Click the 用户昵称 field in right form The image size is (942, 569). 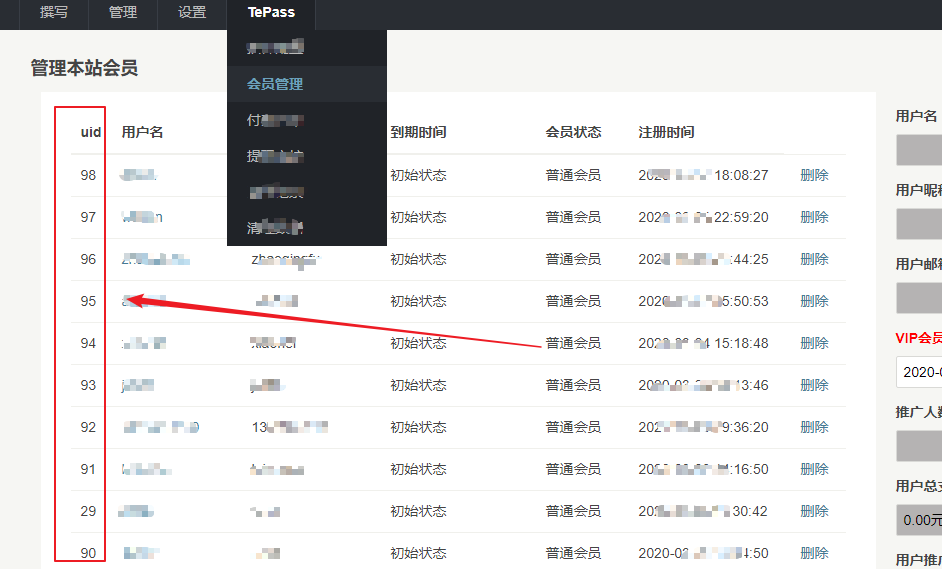point(919,224)
